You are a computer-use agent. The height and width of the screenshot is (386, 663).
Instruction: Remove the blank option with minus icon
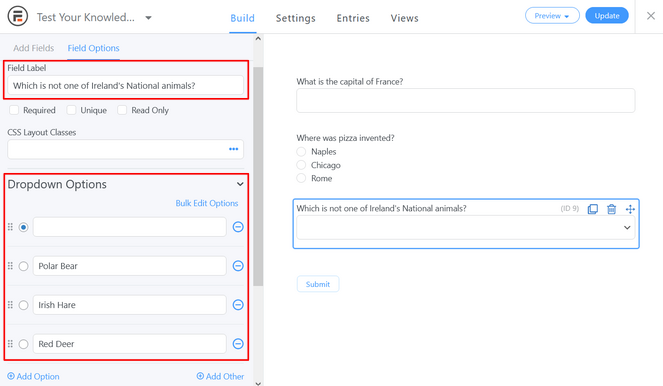[238, 227]
